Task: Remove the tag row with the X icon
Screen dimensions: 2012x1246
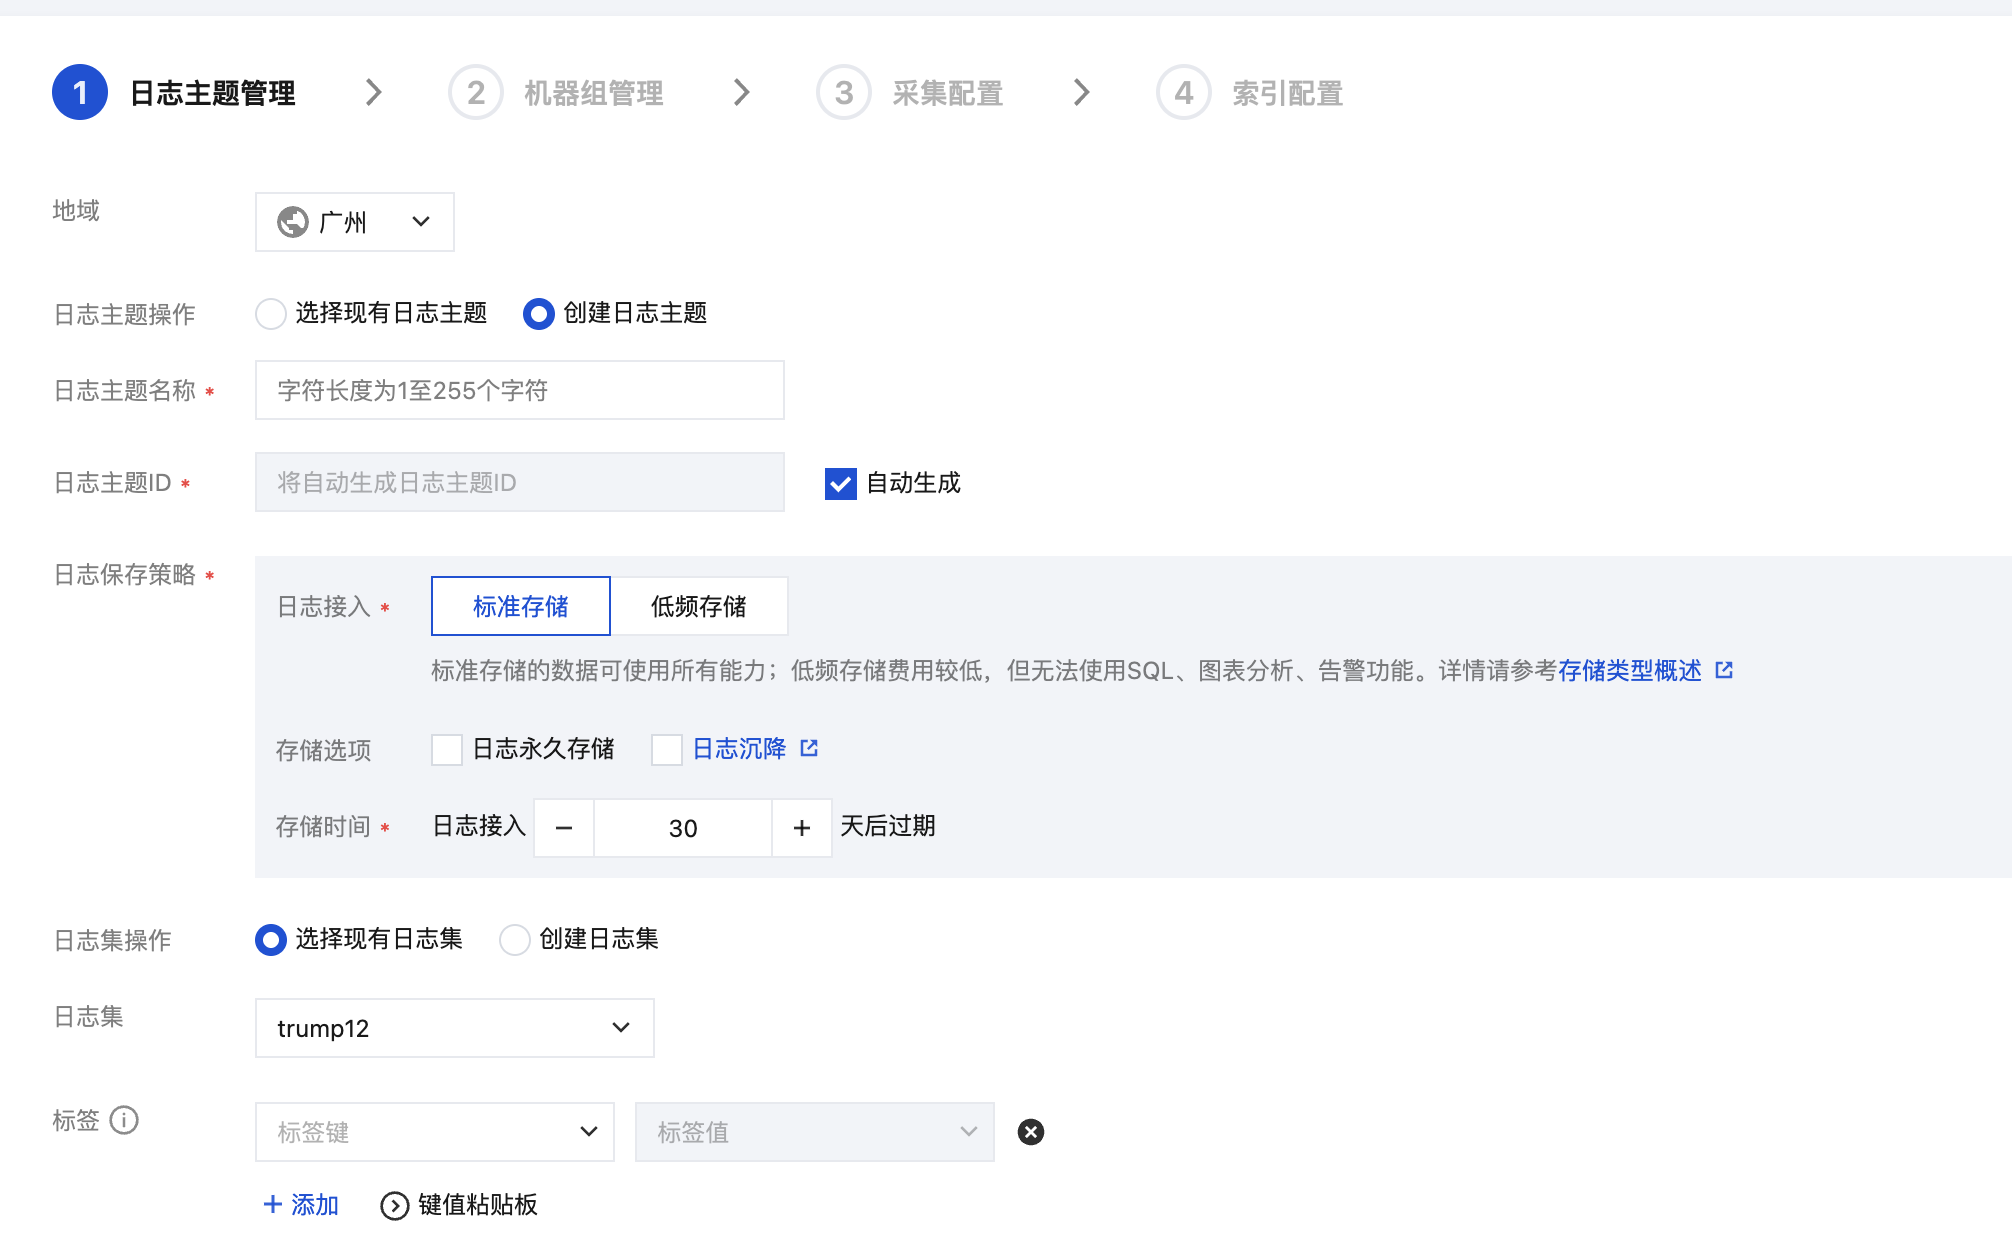Action: click(x=1030, y=1132)
